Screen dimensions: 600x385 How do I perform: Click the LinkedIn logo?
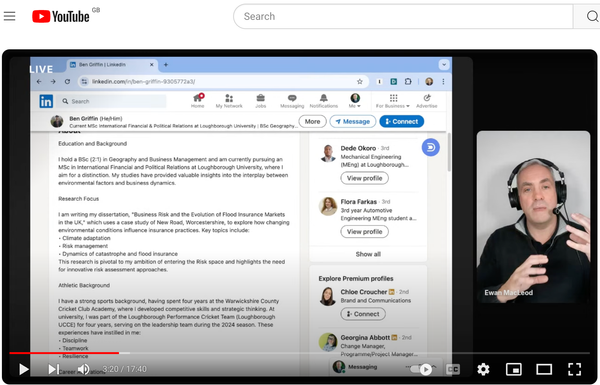(46, 101)
